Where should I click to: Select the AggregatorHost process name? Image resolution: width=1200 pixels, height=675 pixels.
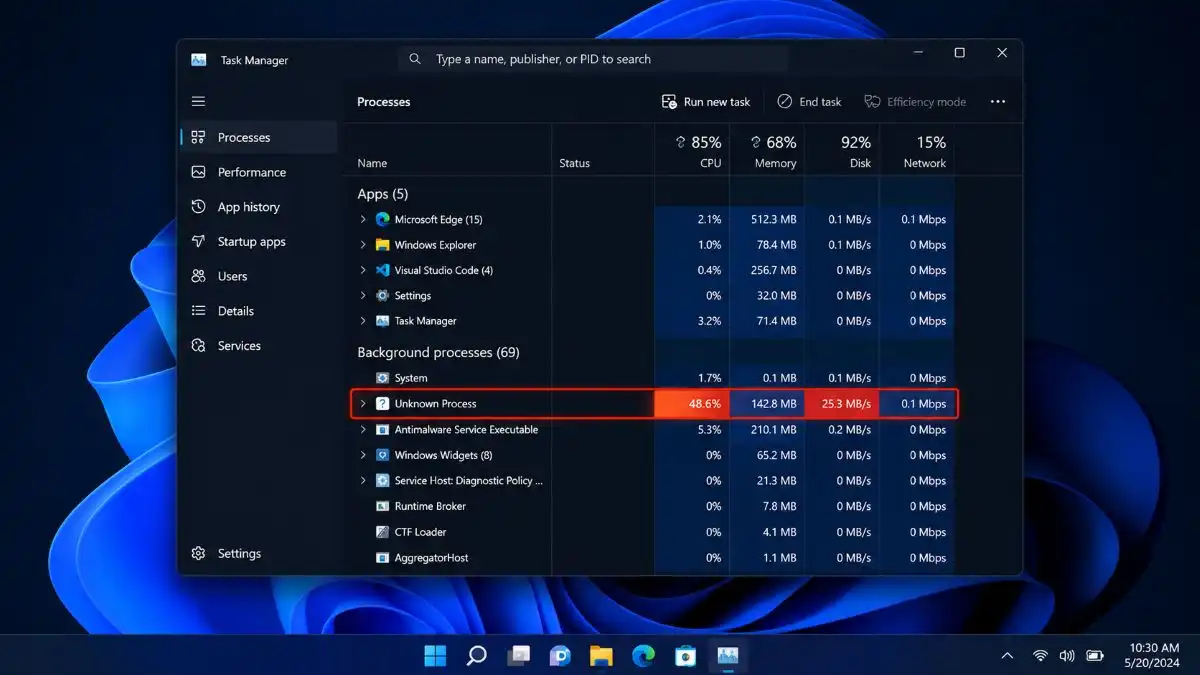[431, 558]
